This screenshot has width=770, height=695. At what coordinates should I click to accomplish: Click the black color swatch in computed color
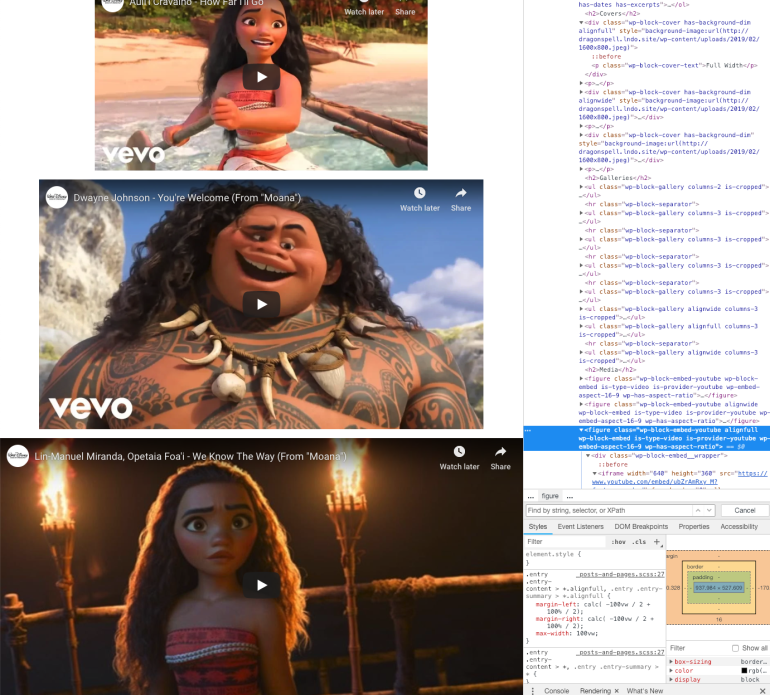(x=744, y=670)
